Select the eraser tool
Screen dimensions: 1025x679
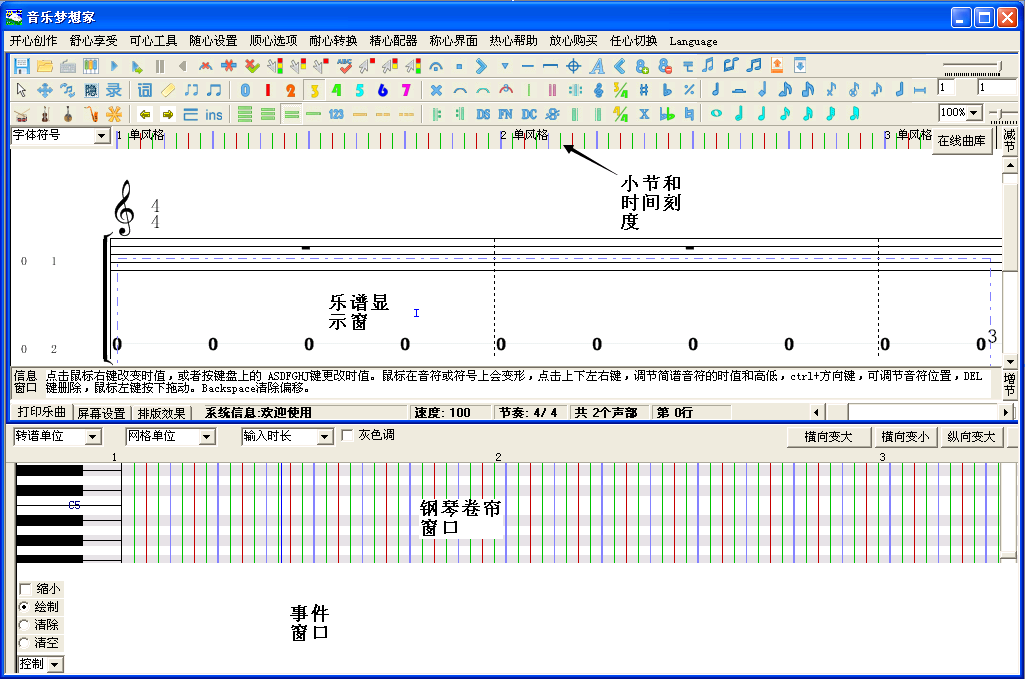168,90
